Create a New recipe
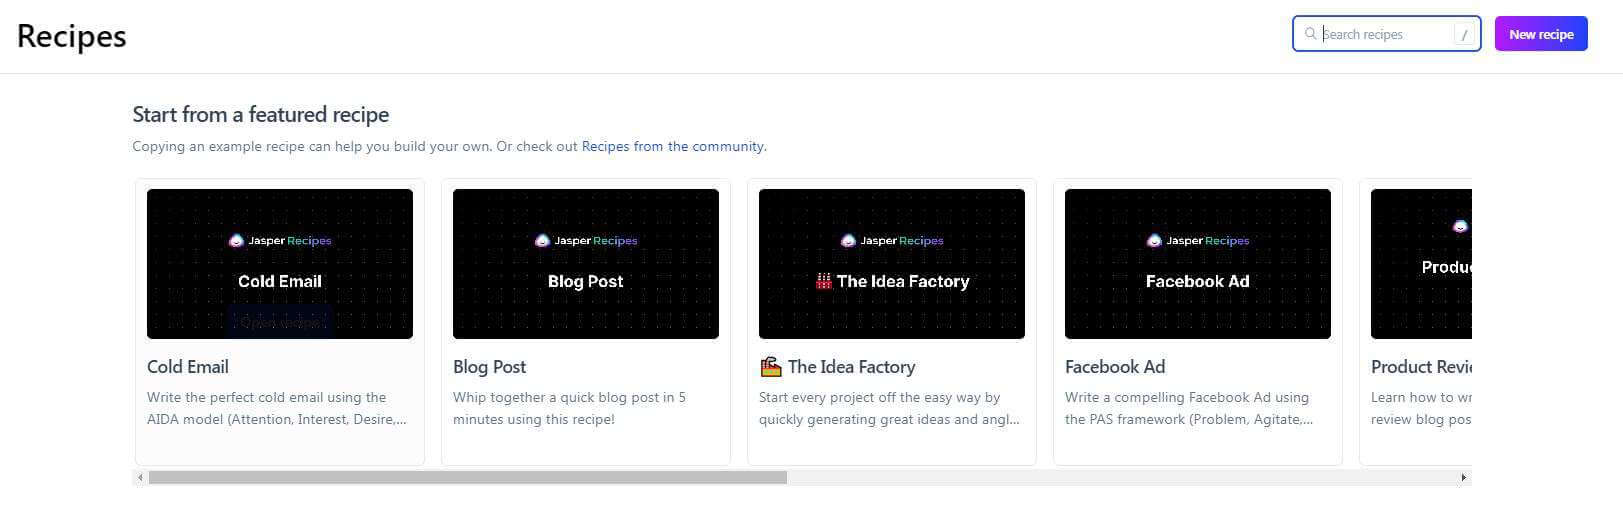This screenshot has height=512, width=1623. [1541, 34]
